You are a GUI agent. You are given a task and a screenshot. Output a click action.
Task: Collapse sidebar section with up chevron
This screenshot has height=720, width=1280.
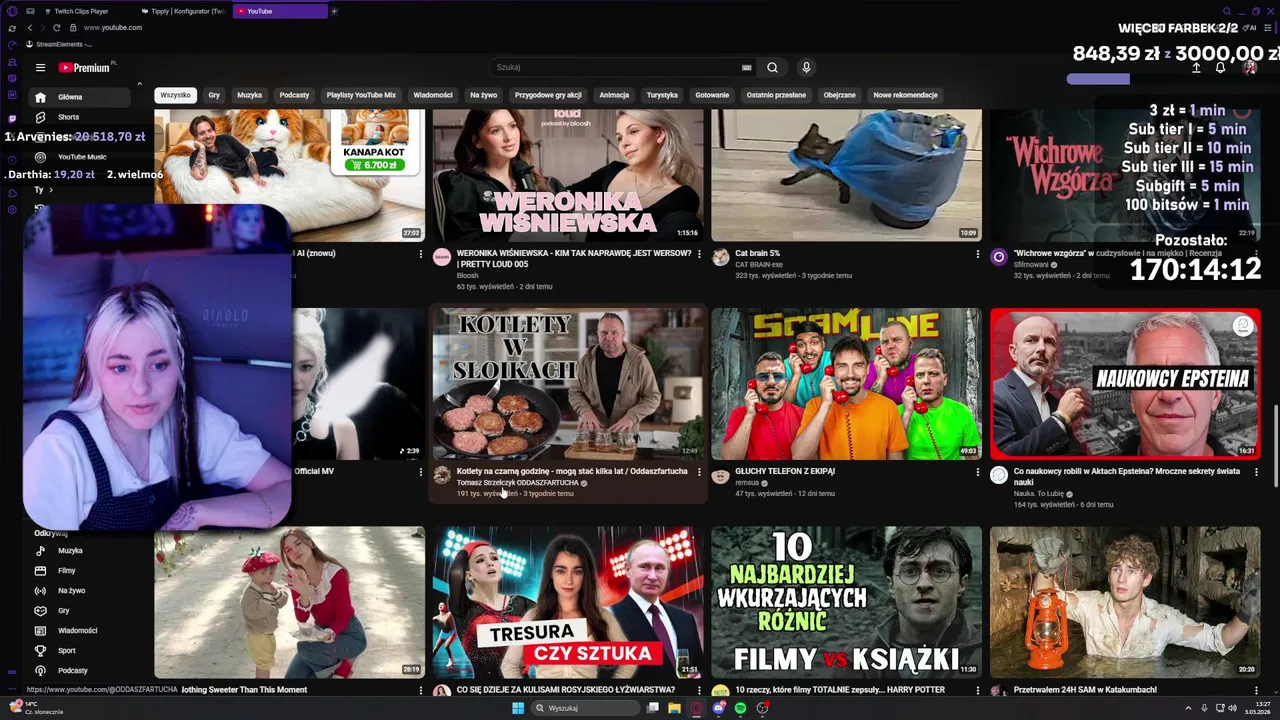[x=139, y=84]
